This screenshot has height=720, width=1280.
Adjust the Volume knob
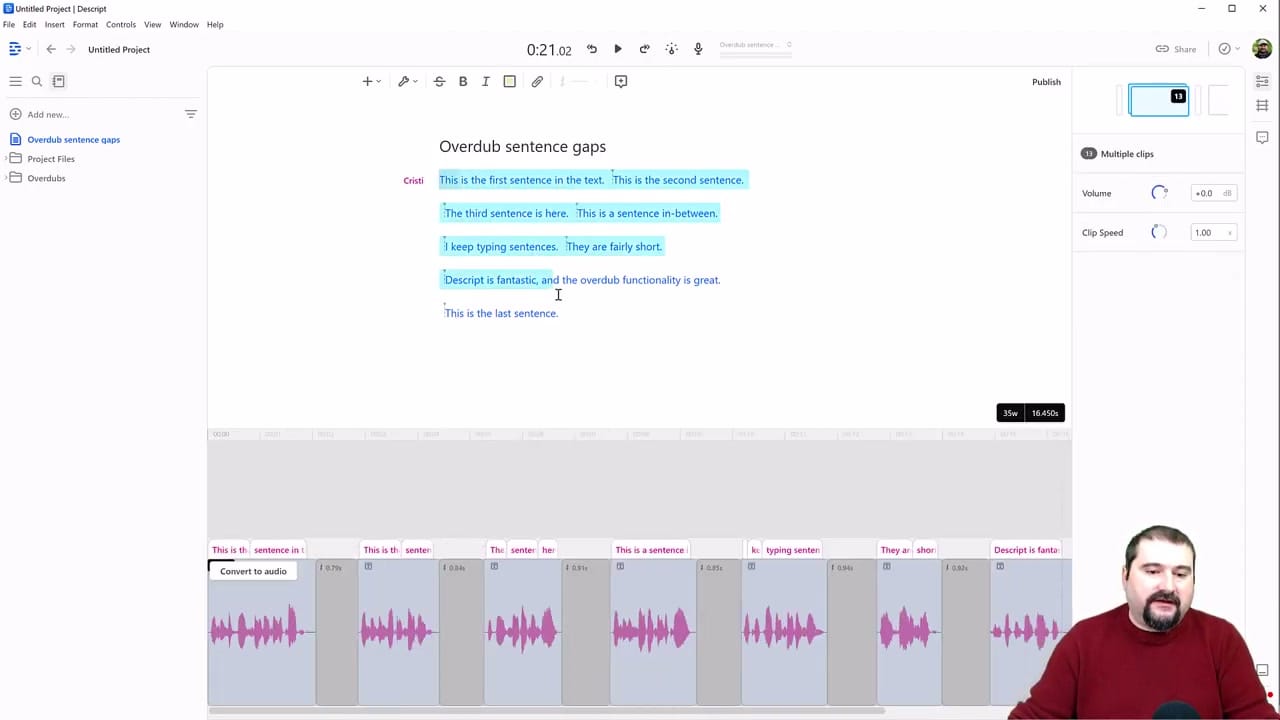pyautogui.click(x=1159, y=192)
